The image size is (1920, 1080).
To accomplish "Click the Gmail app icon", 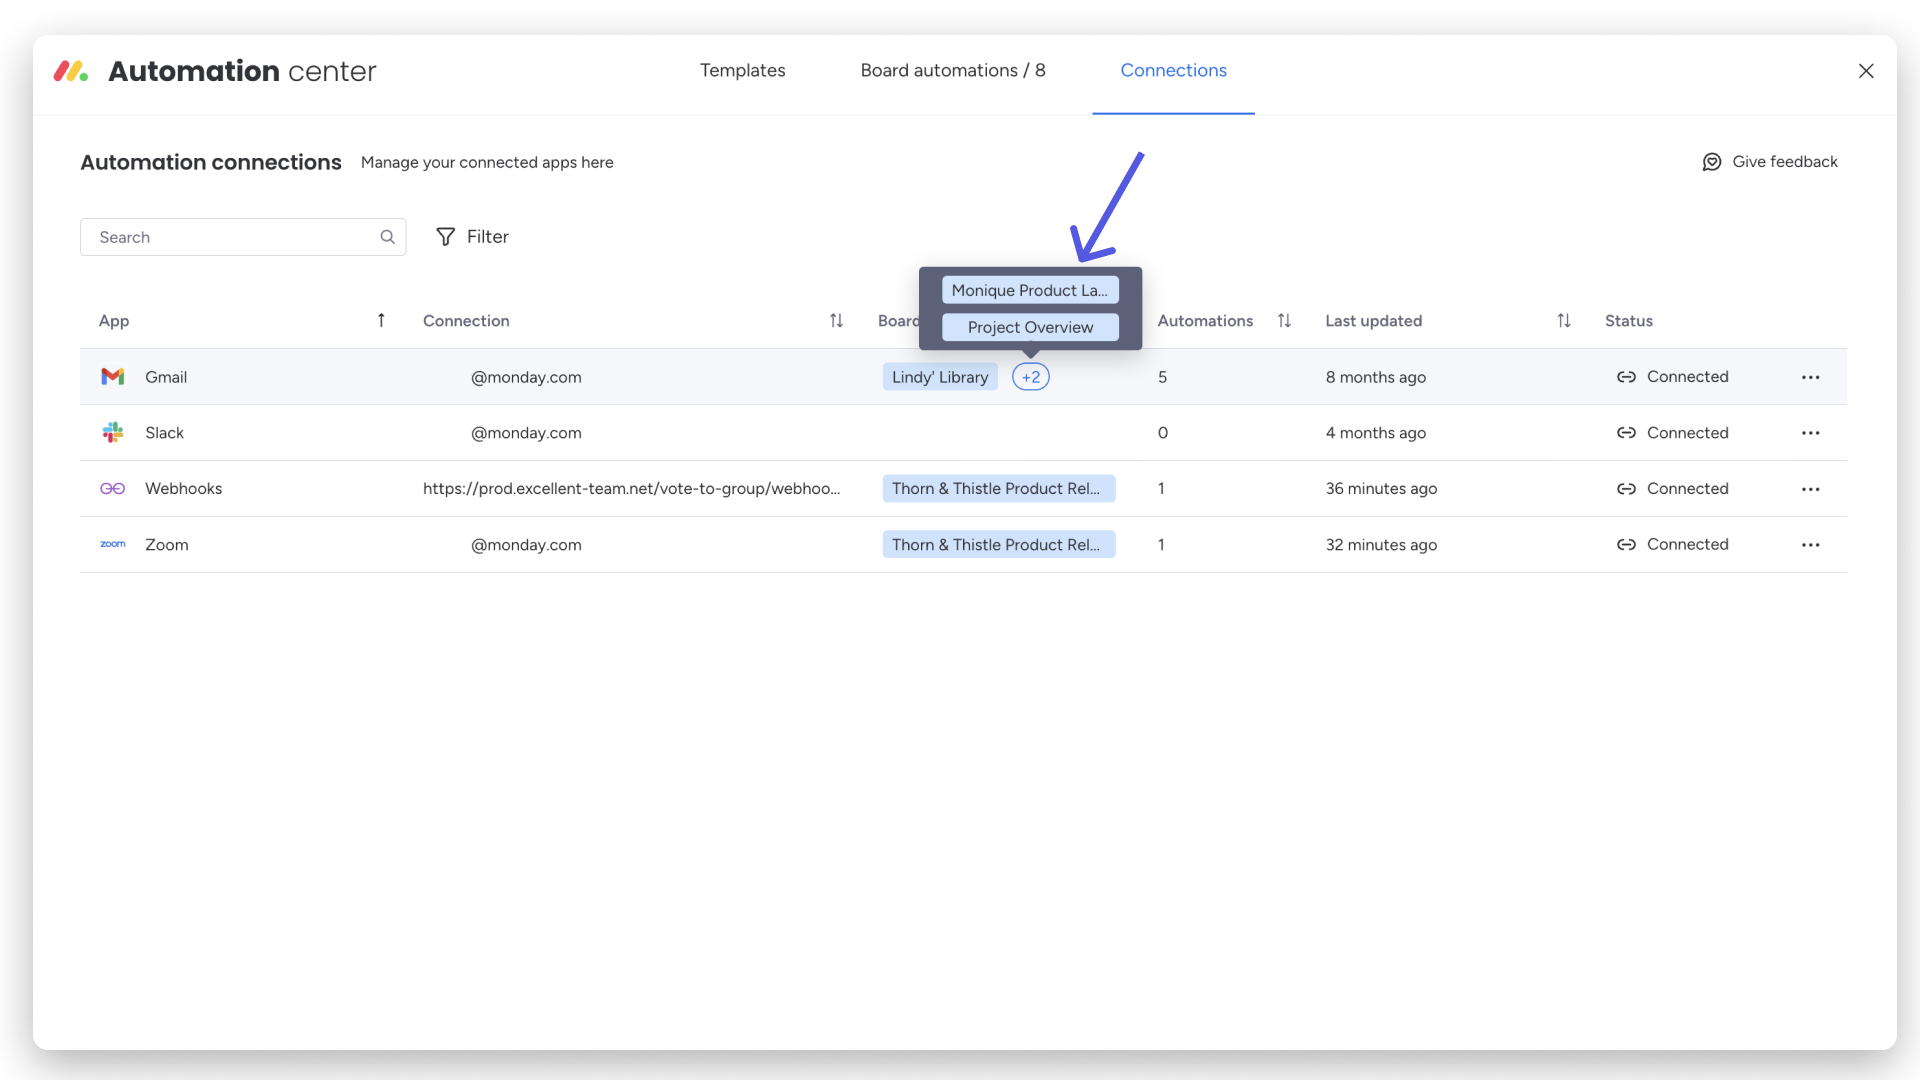I will (x=113, y=377).
